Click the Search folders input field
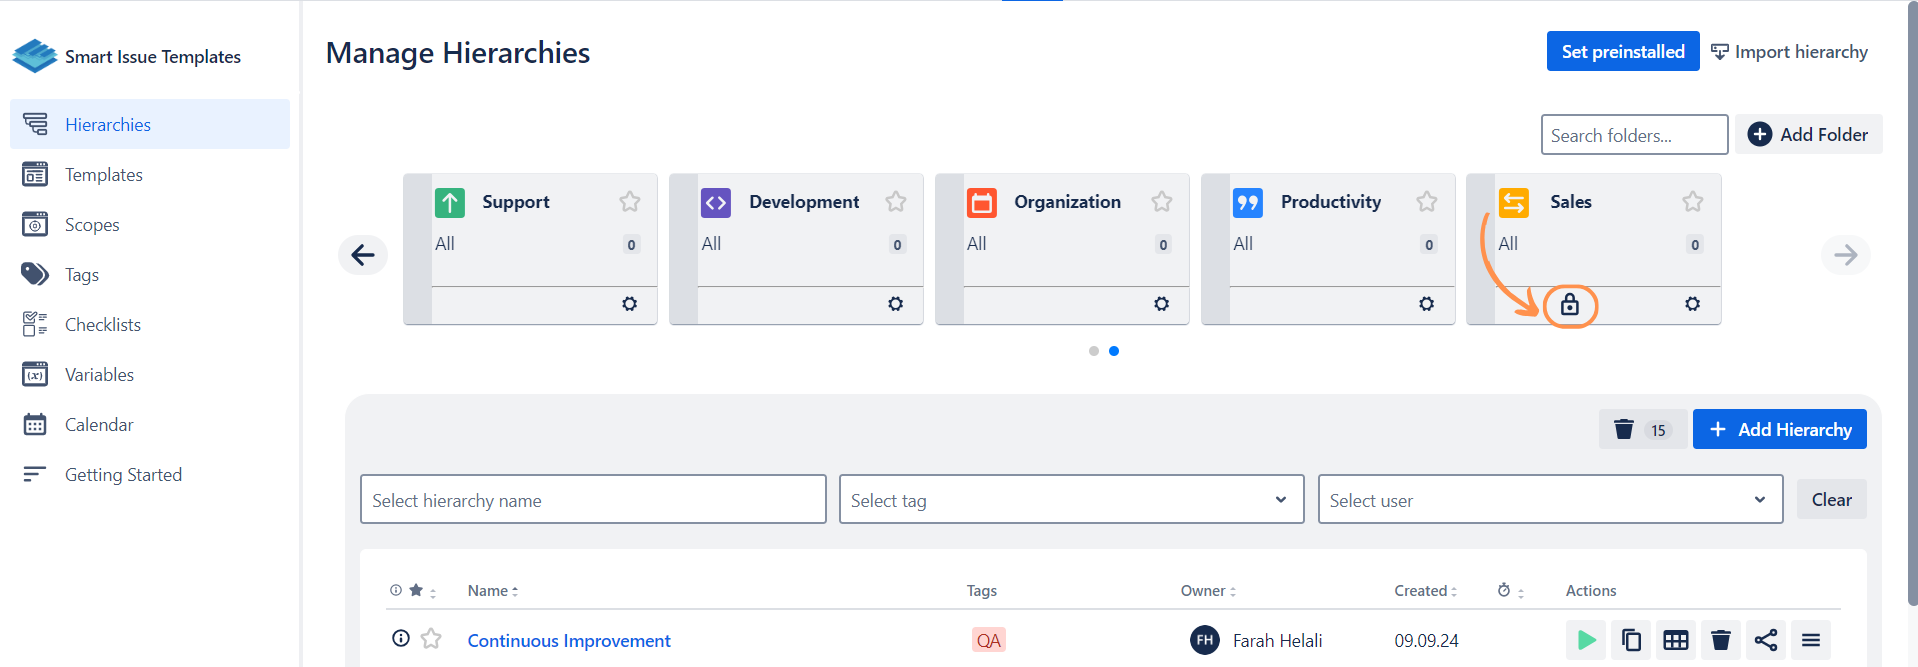1918x667 pixels. pyautogui.click(x=1633, y=135)
